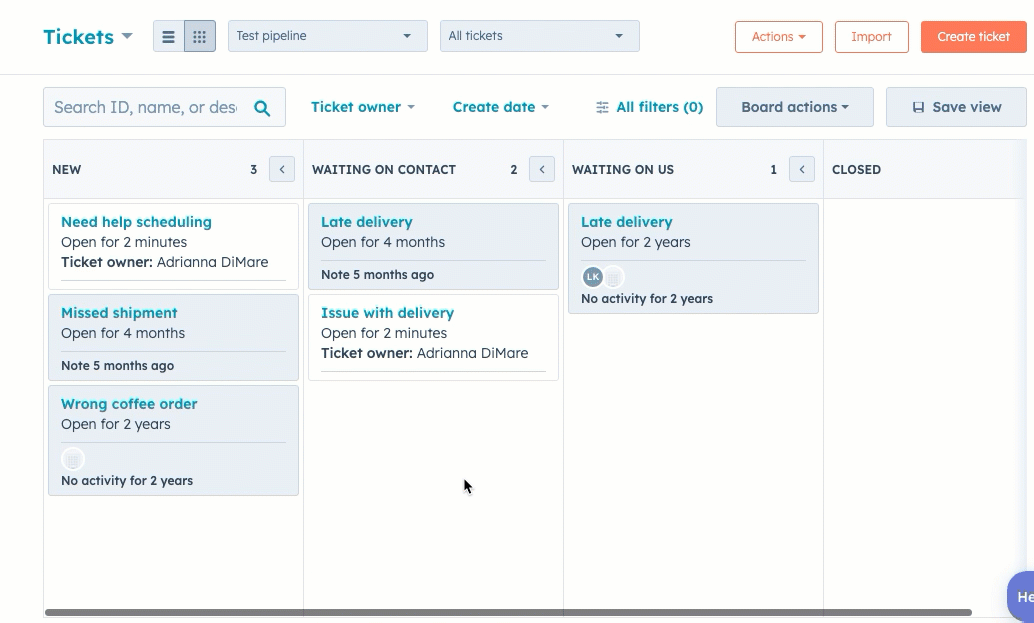Click Save view button
The width and height of the screenshot is (1034, 623).
956,107
